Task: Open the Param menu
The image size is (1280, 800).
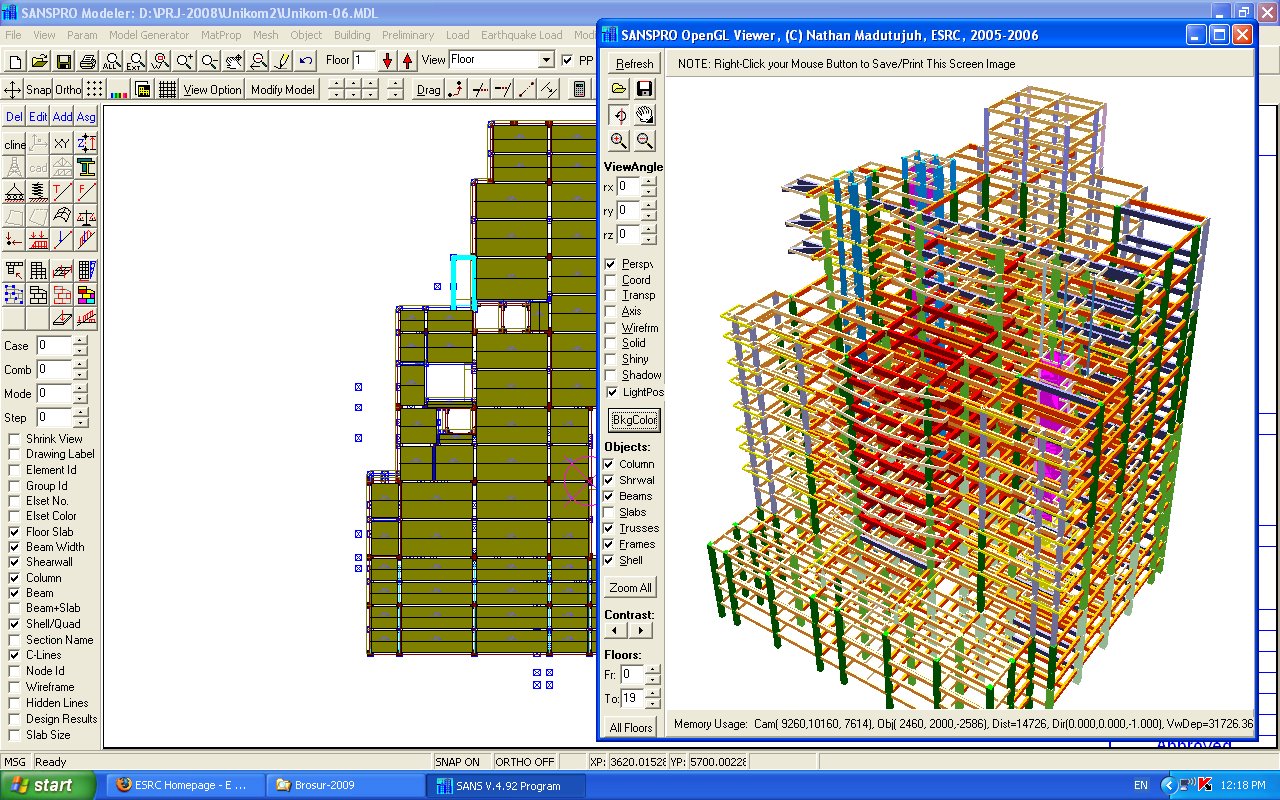Action: pyautogui.click(x=82, y=35)
